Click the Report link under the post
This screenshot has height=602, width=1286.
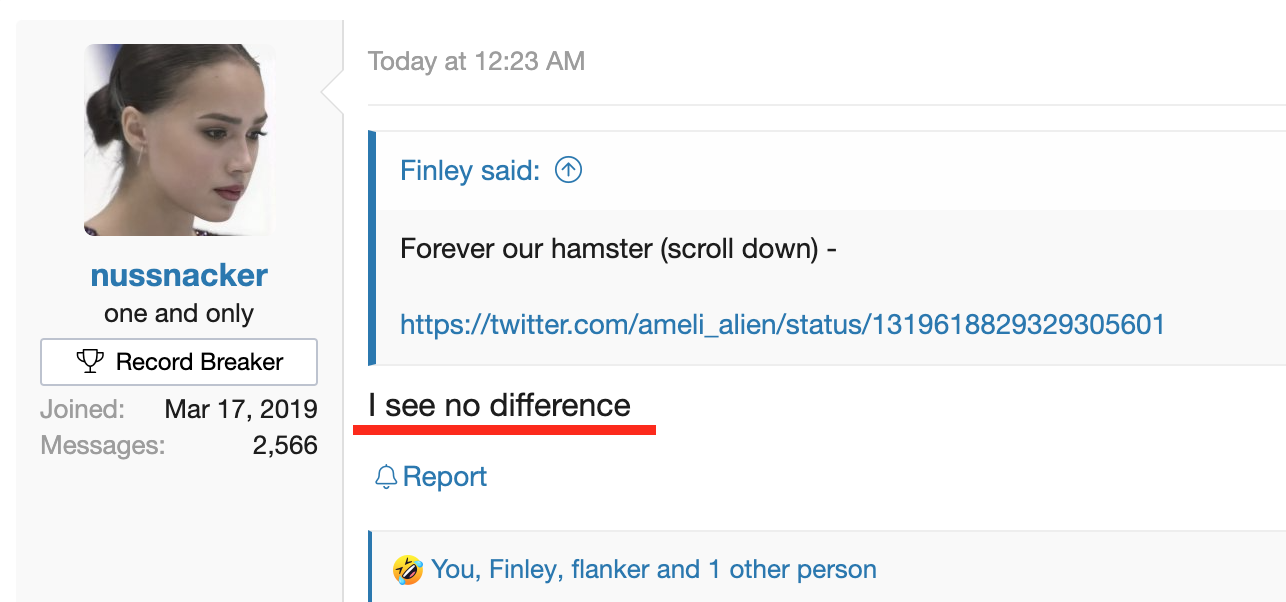point(445,477)
